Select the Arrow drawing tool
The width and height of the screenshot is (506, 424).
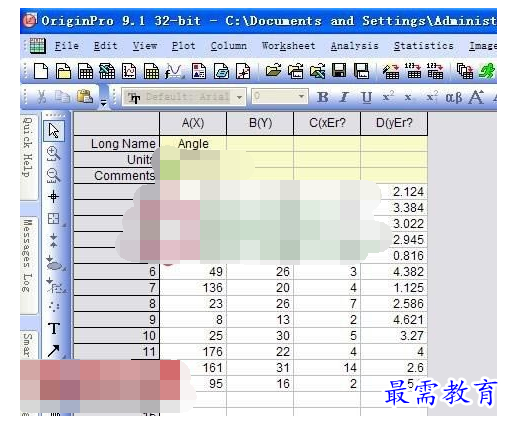(54, 350)
